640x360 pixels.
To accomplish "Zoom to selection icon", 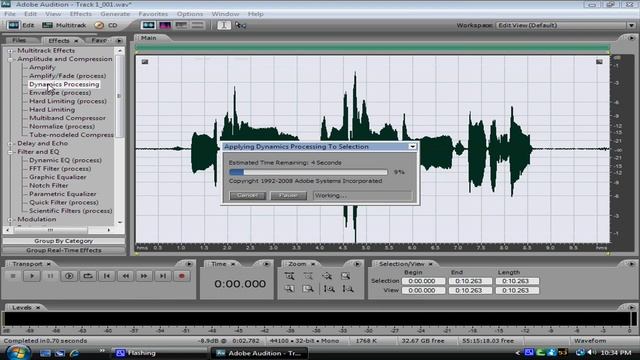I will click(346, 276).
